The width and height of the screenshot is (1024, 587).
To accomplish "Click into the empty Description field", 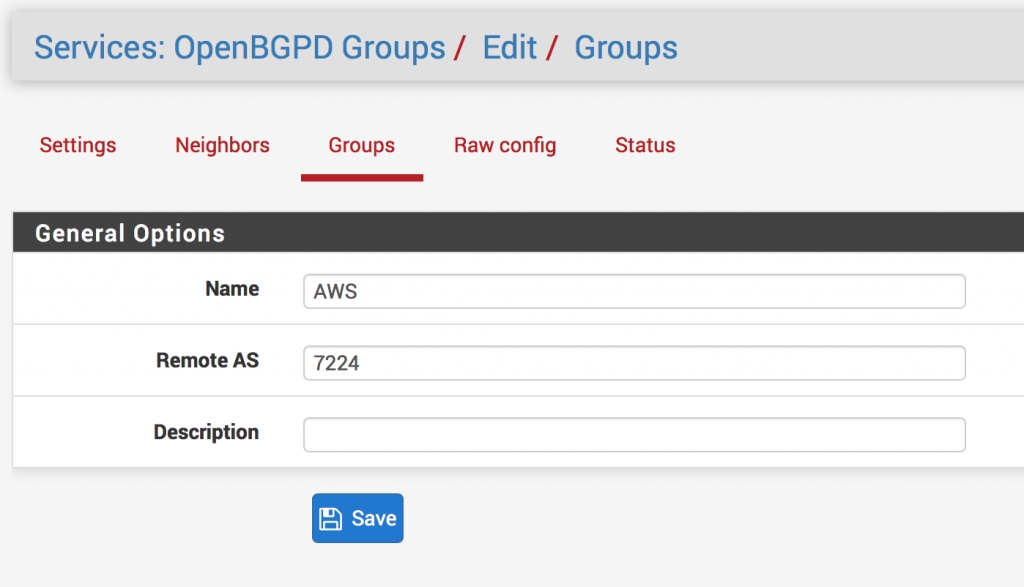I will (x=634, y=435).
